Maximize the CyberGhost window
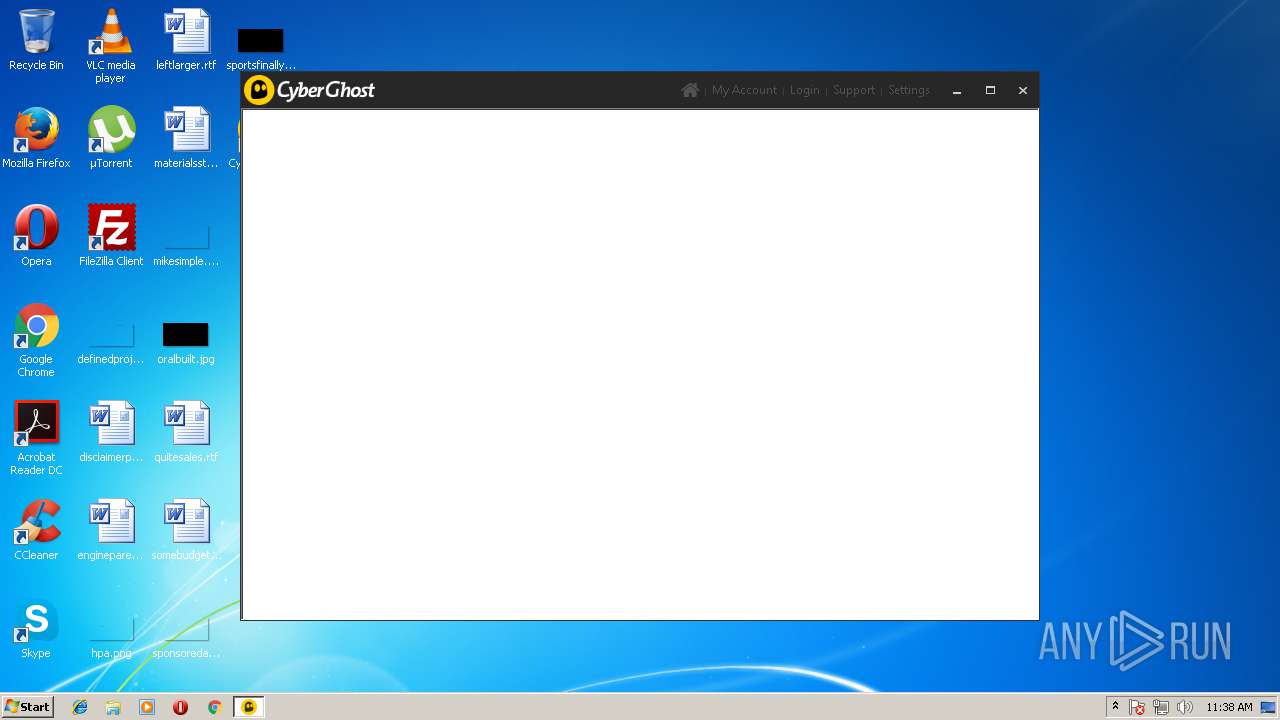 point(990,90)
